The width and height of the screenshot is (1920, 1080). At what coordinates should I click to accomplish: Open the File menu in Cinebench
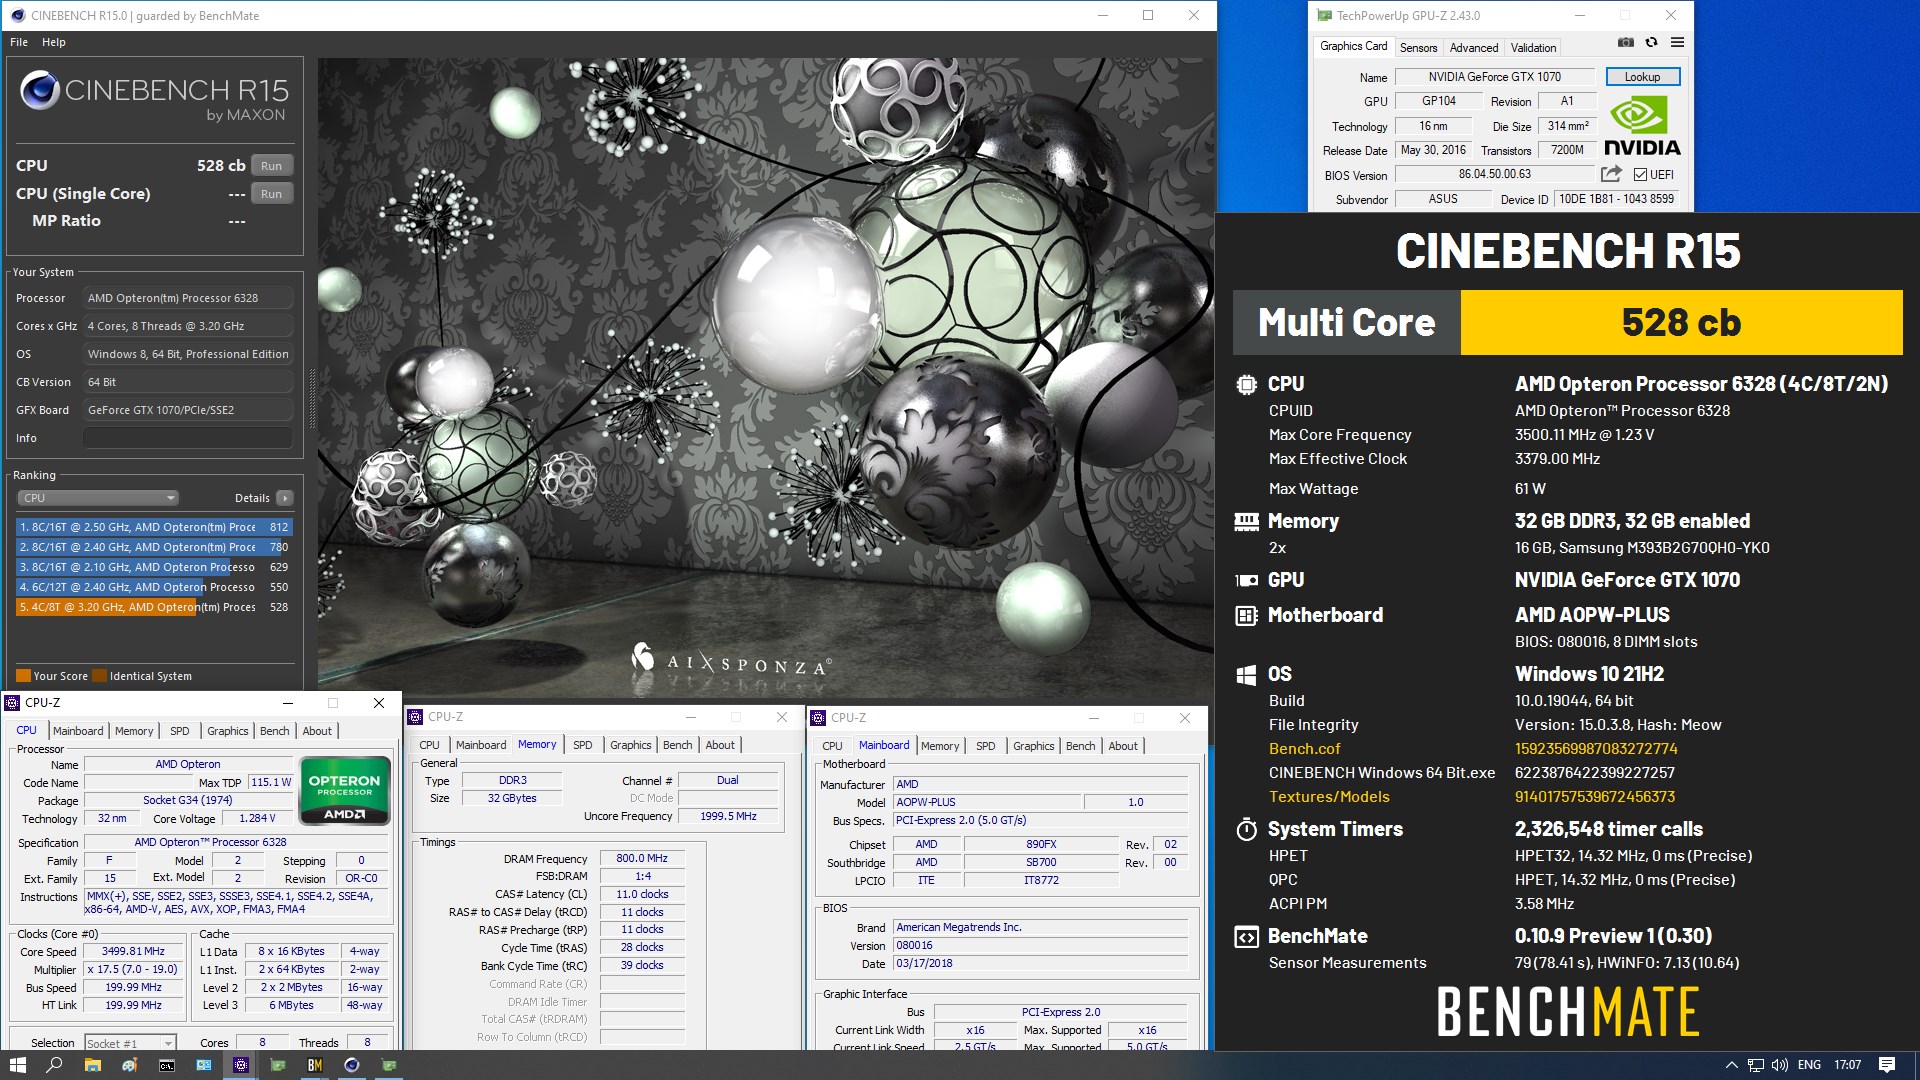(19, 42)
